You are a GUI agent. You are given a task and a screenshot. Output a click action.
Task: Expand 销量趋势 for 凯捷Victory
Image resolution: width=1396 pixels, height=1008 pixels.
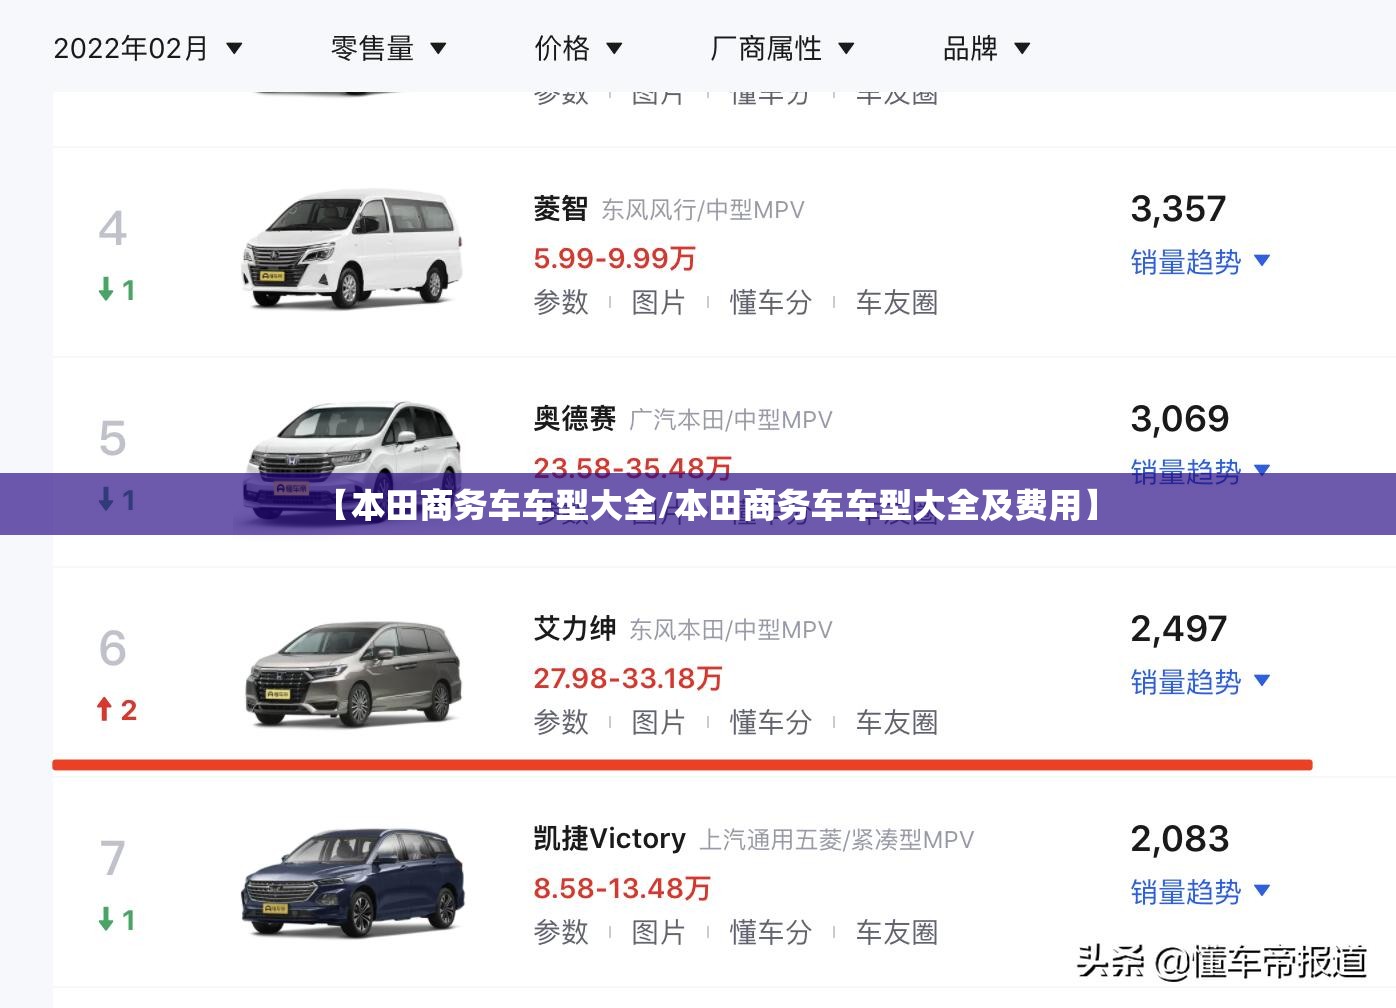click(x=1200, y=892)
